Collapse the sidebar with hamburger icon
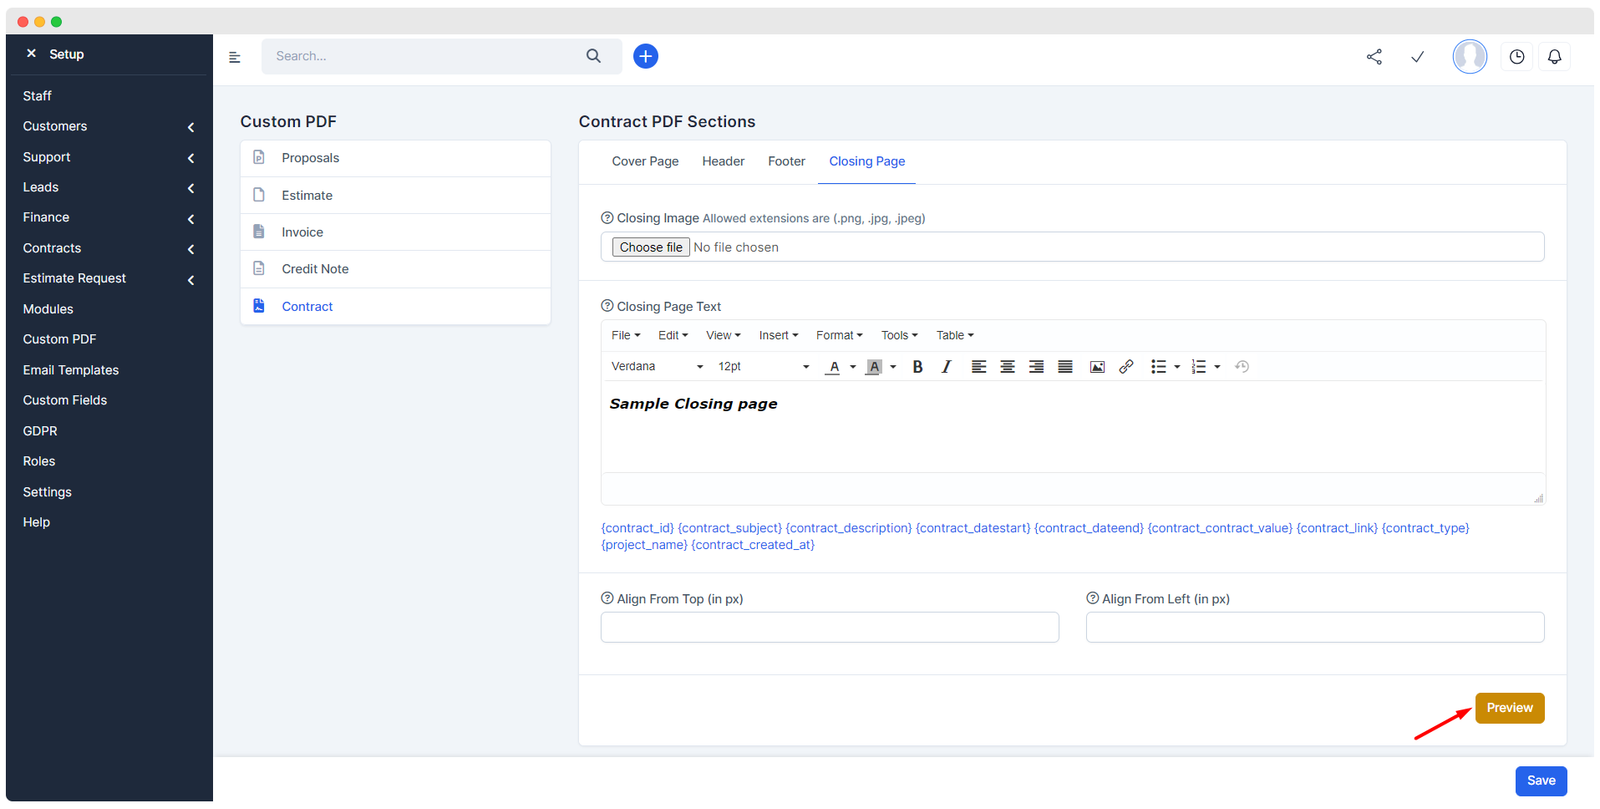The image size is (1600, 809). coord(235,57)
